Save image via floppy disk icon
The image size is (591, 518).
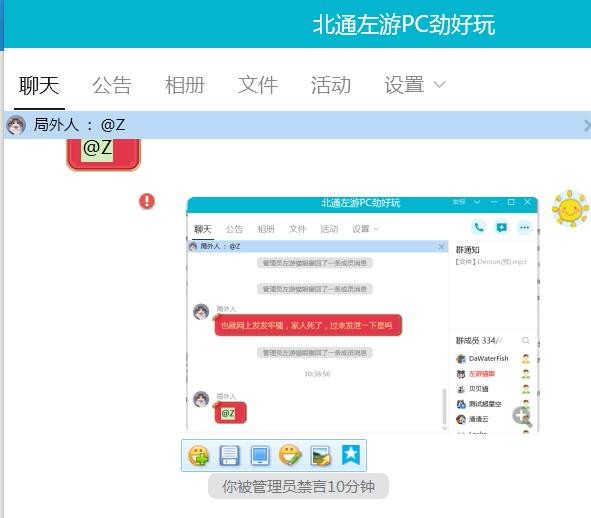(229, 455)
